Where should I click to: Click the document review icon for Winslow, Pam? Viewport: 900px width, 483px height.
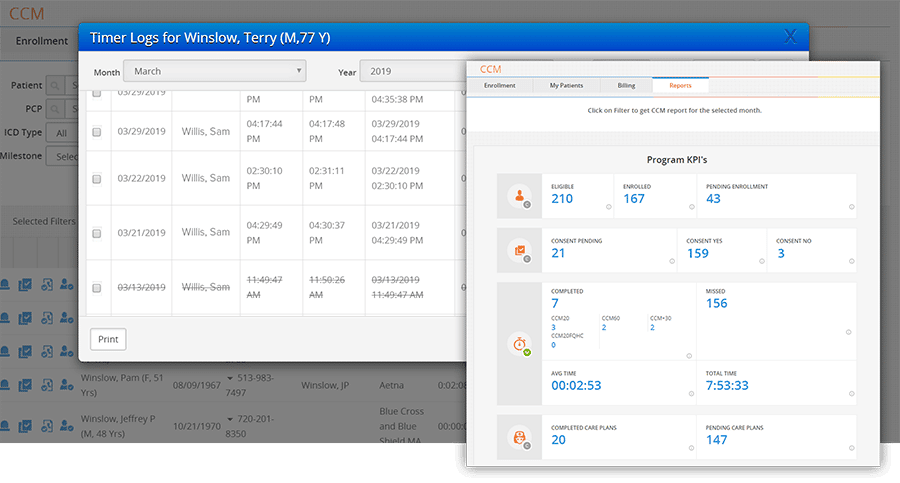pyautogui.click(x=46, y=385)
